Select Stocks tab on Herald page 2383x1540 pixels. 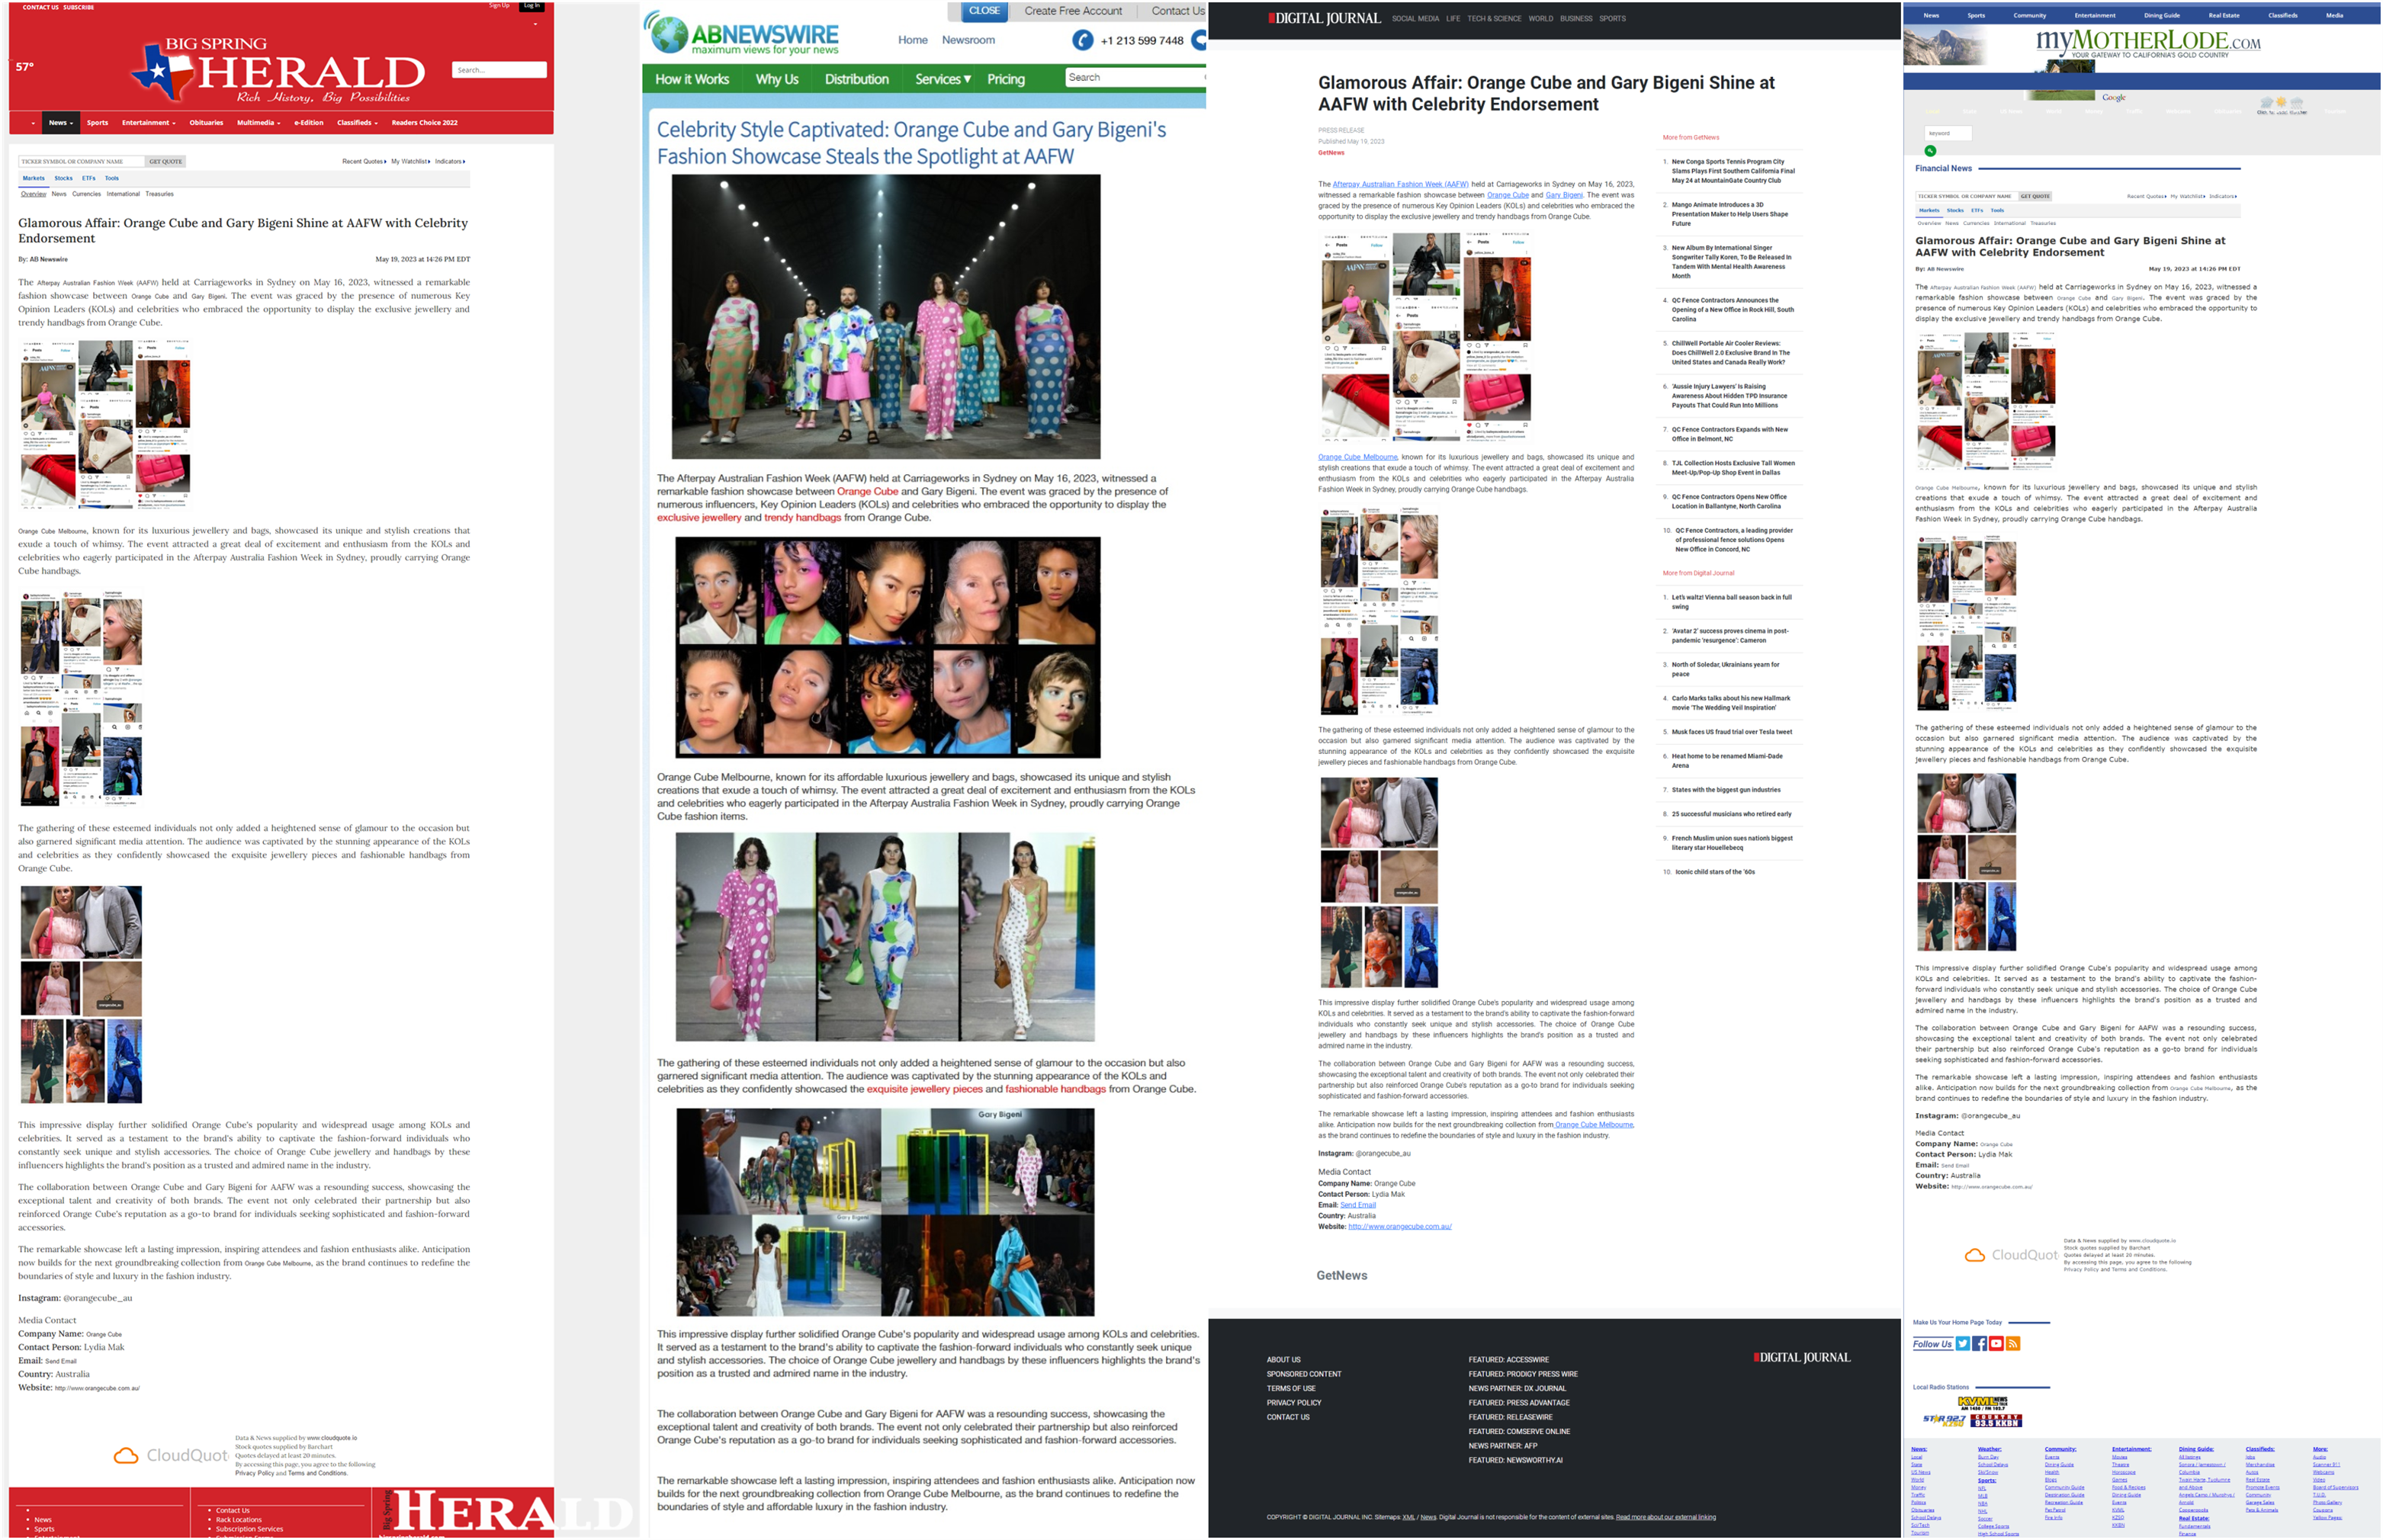(64, 178)
